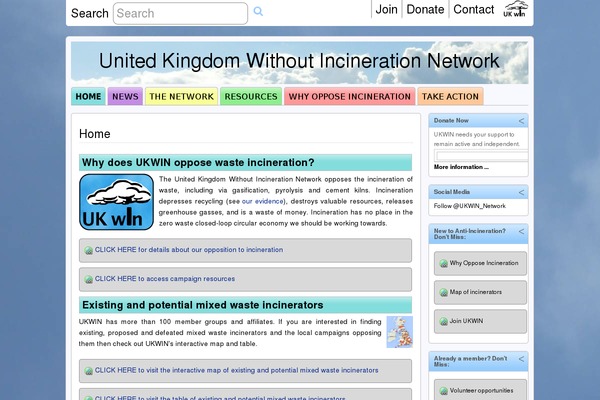Click the UK WIN logo in top bar

(515, 9)
